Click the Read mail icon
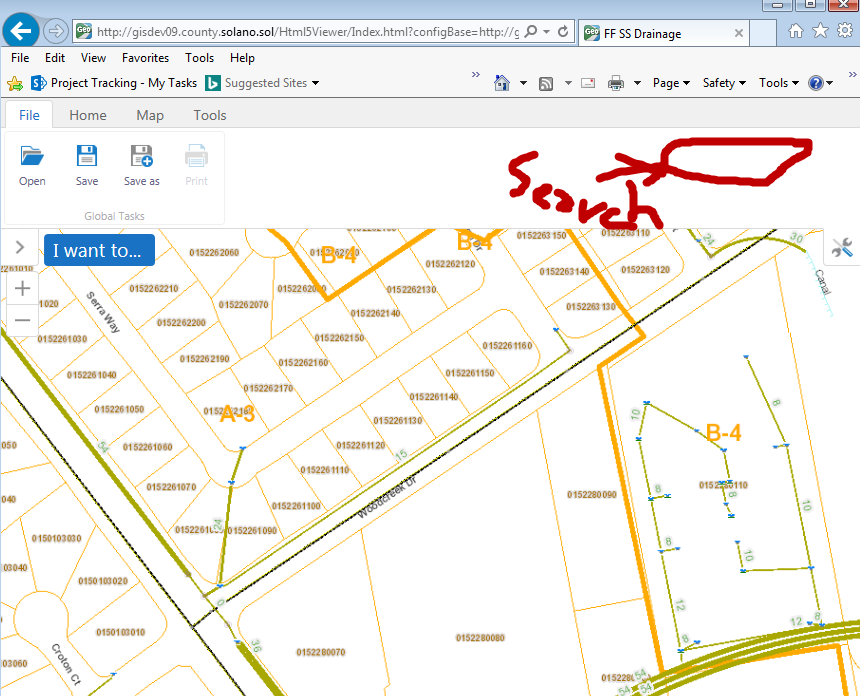The width and height of the screenshot is (860, 696). tap(588, 83)
